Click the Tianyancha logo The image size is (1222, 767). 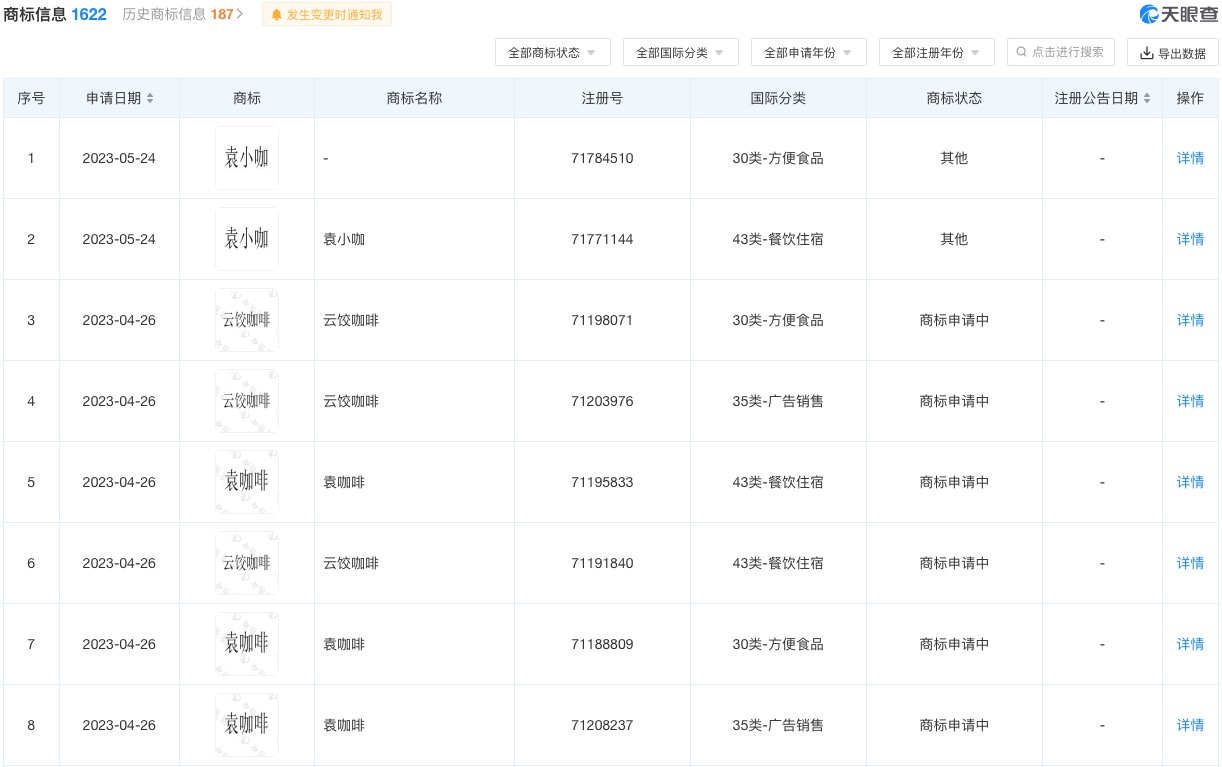click(x=1178, y=15)
